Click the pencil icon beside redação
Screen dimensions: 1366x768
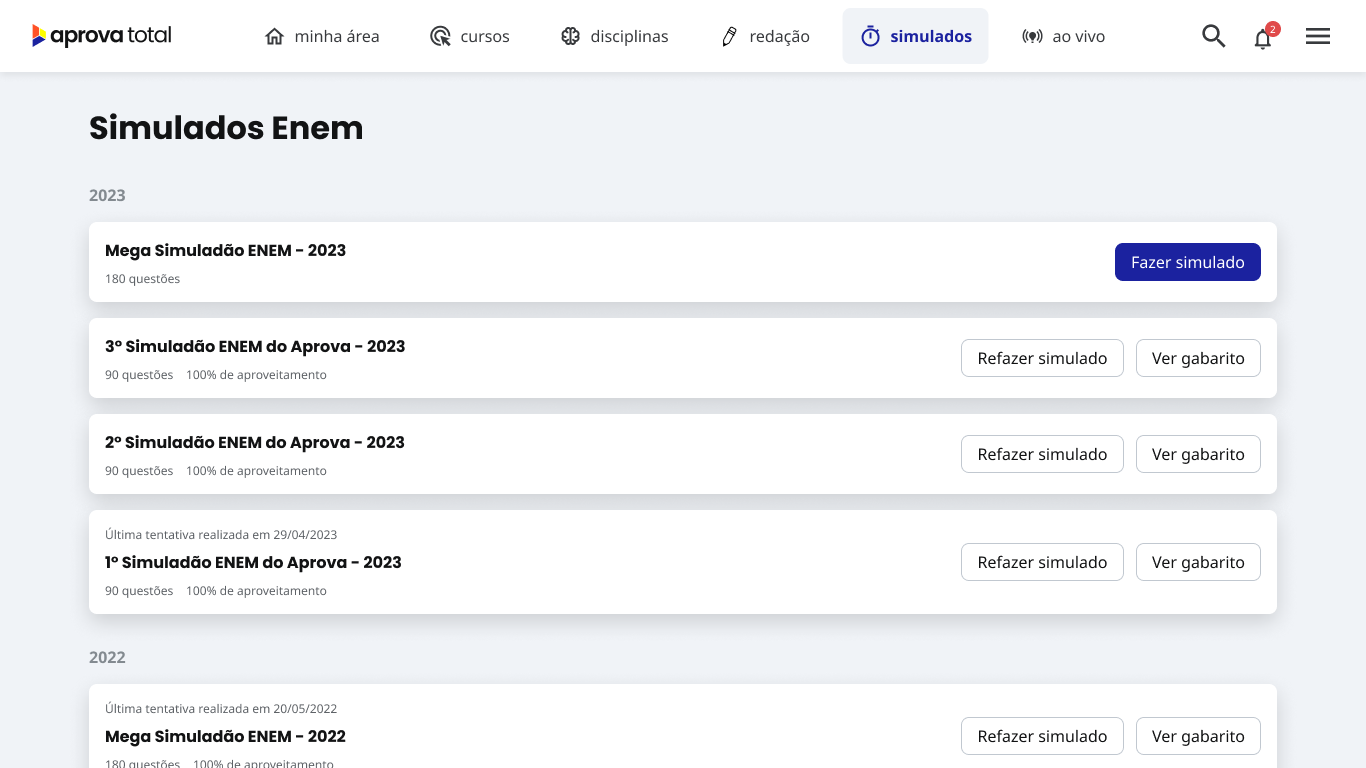pyautogui.click(x=730, y=36)
